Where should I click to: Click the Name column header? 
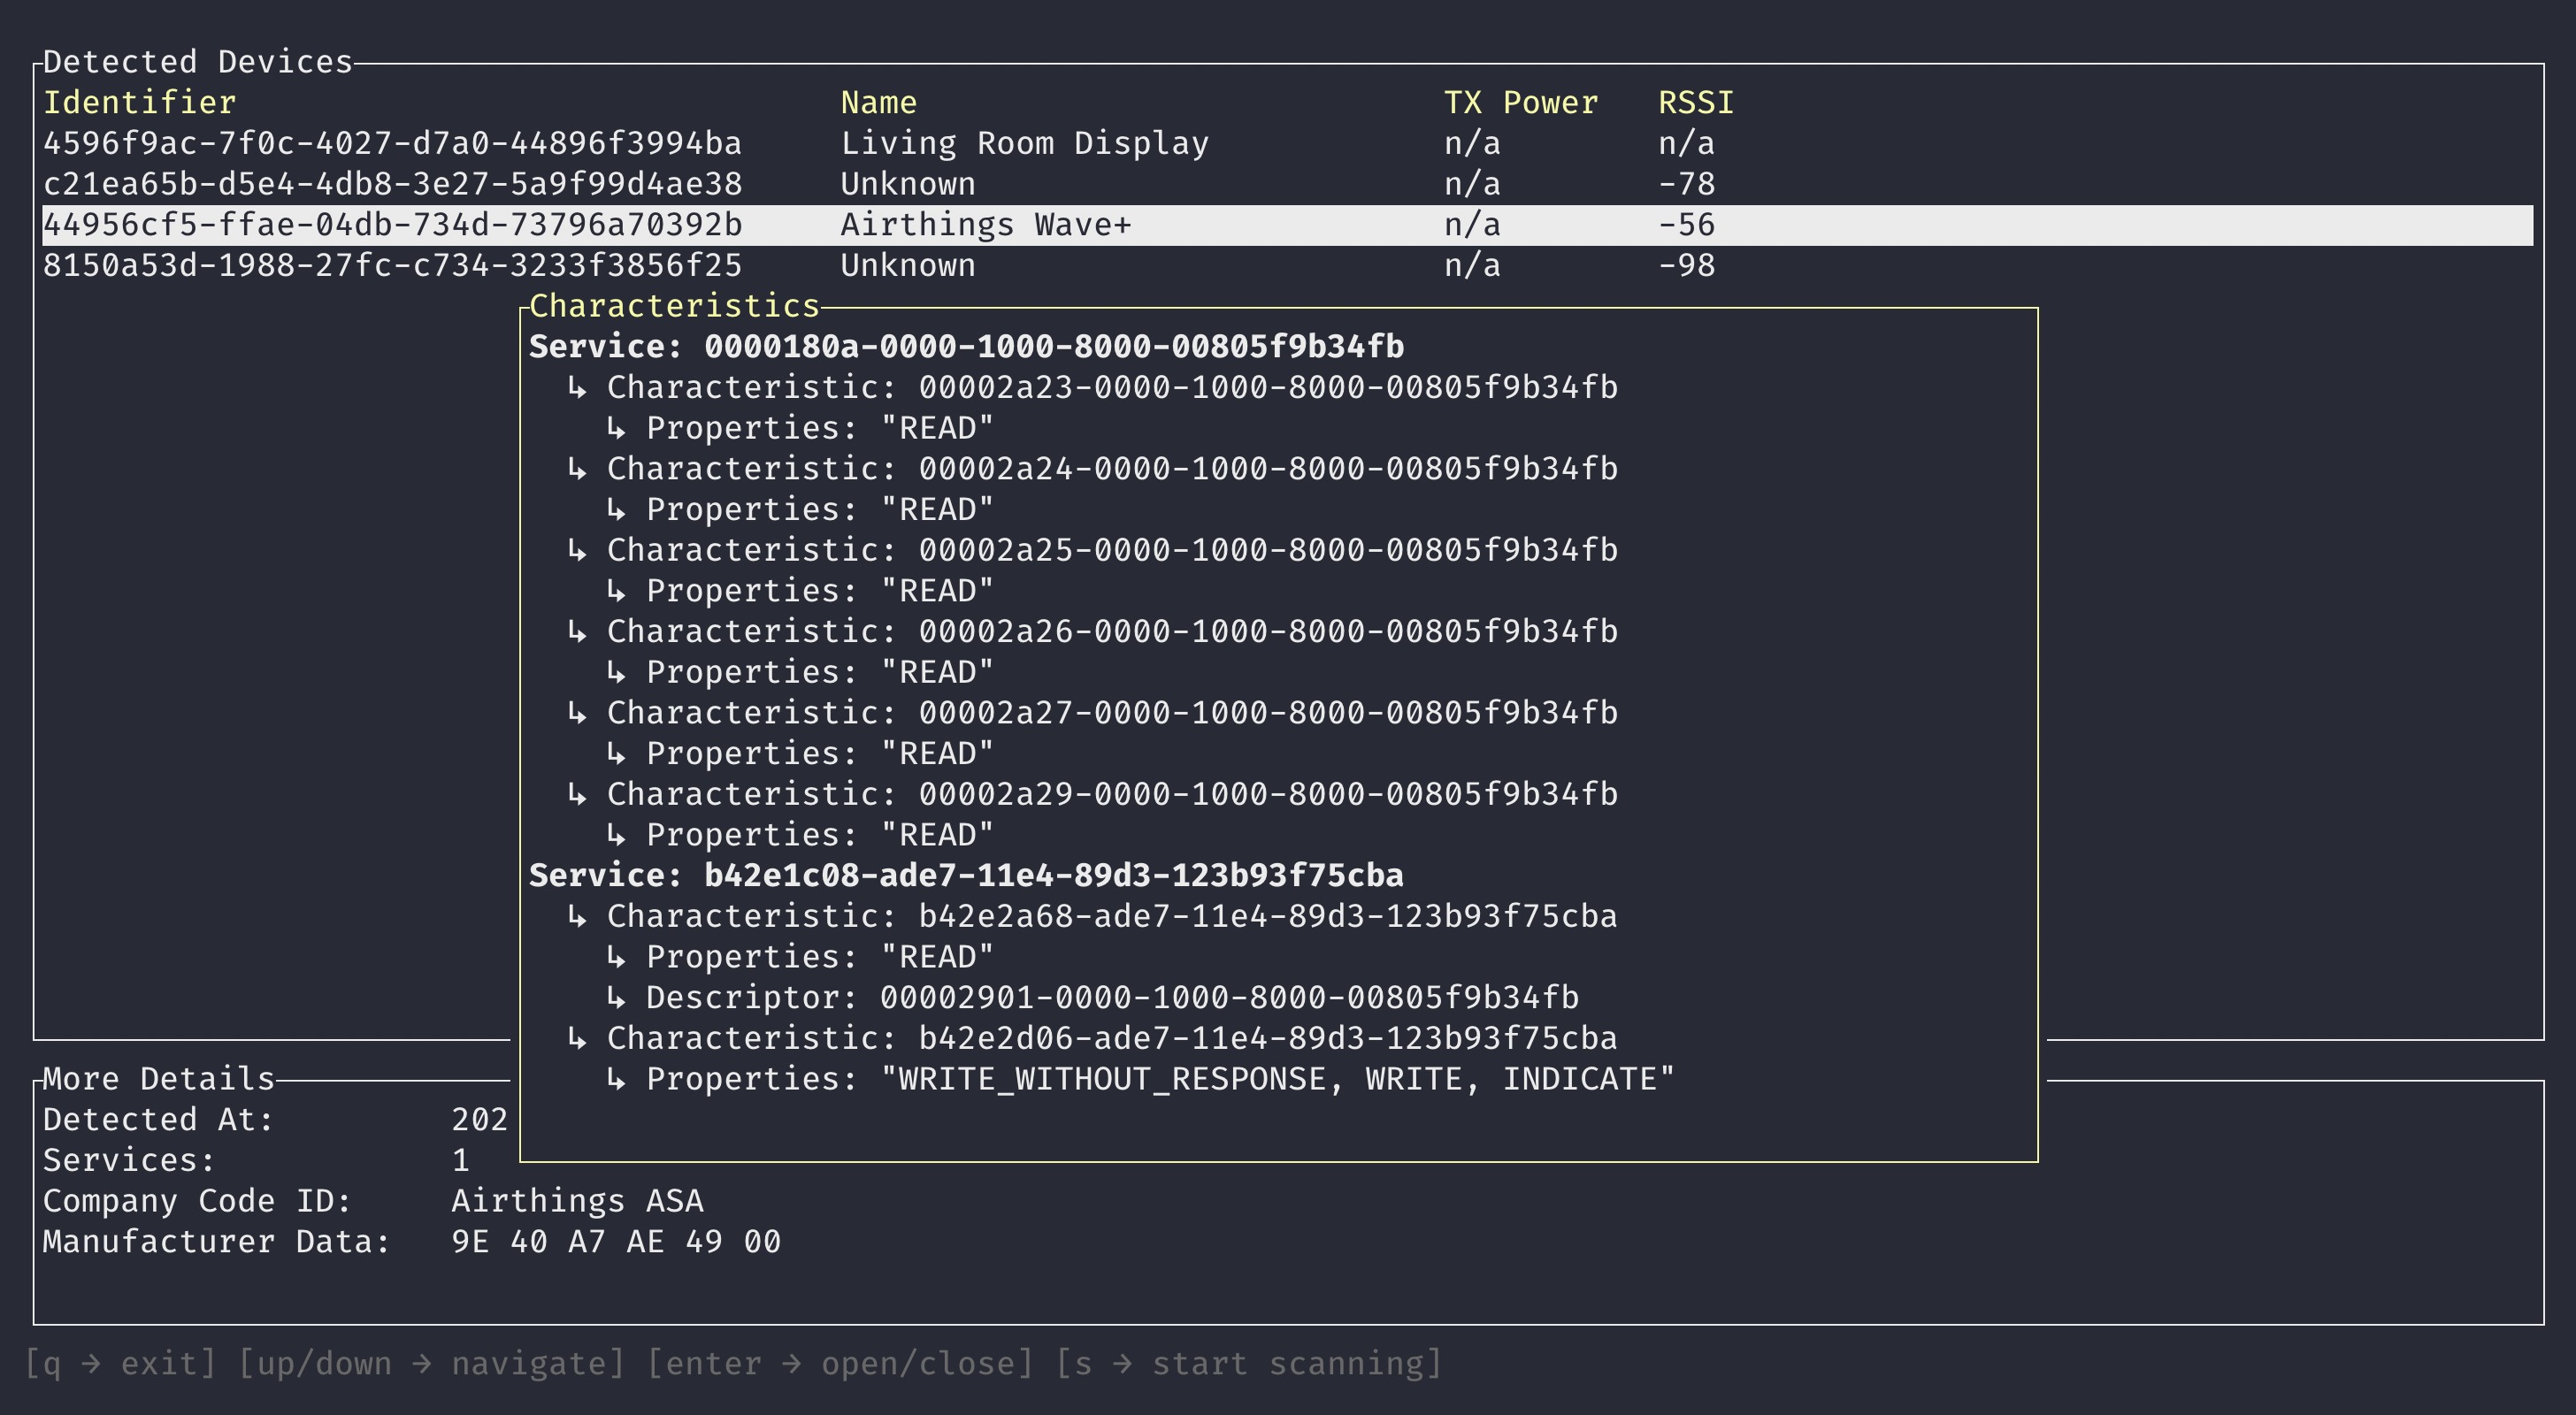tap(878, 103)
